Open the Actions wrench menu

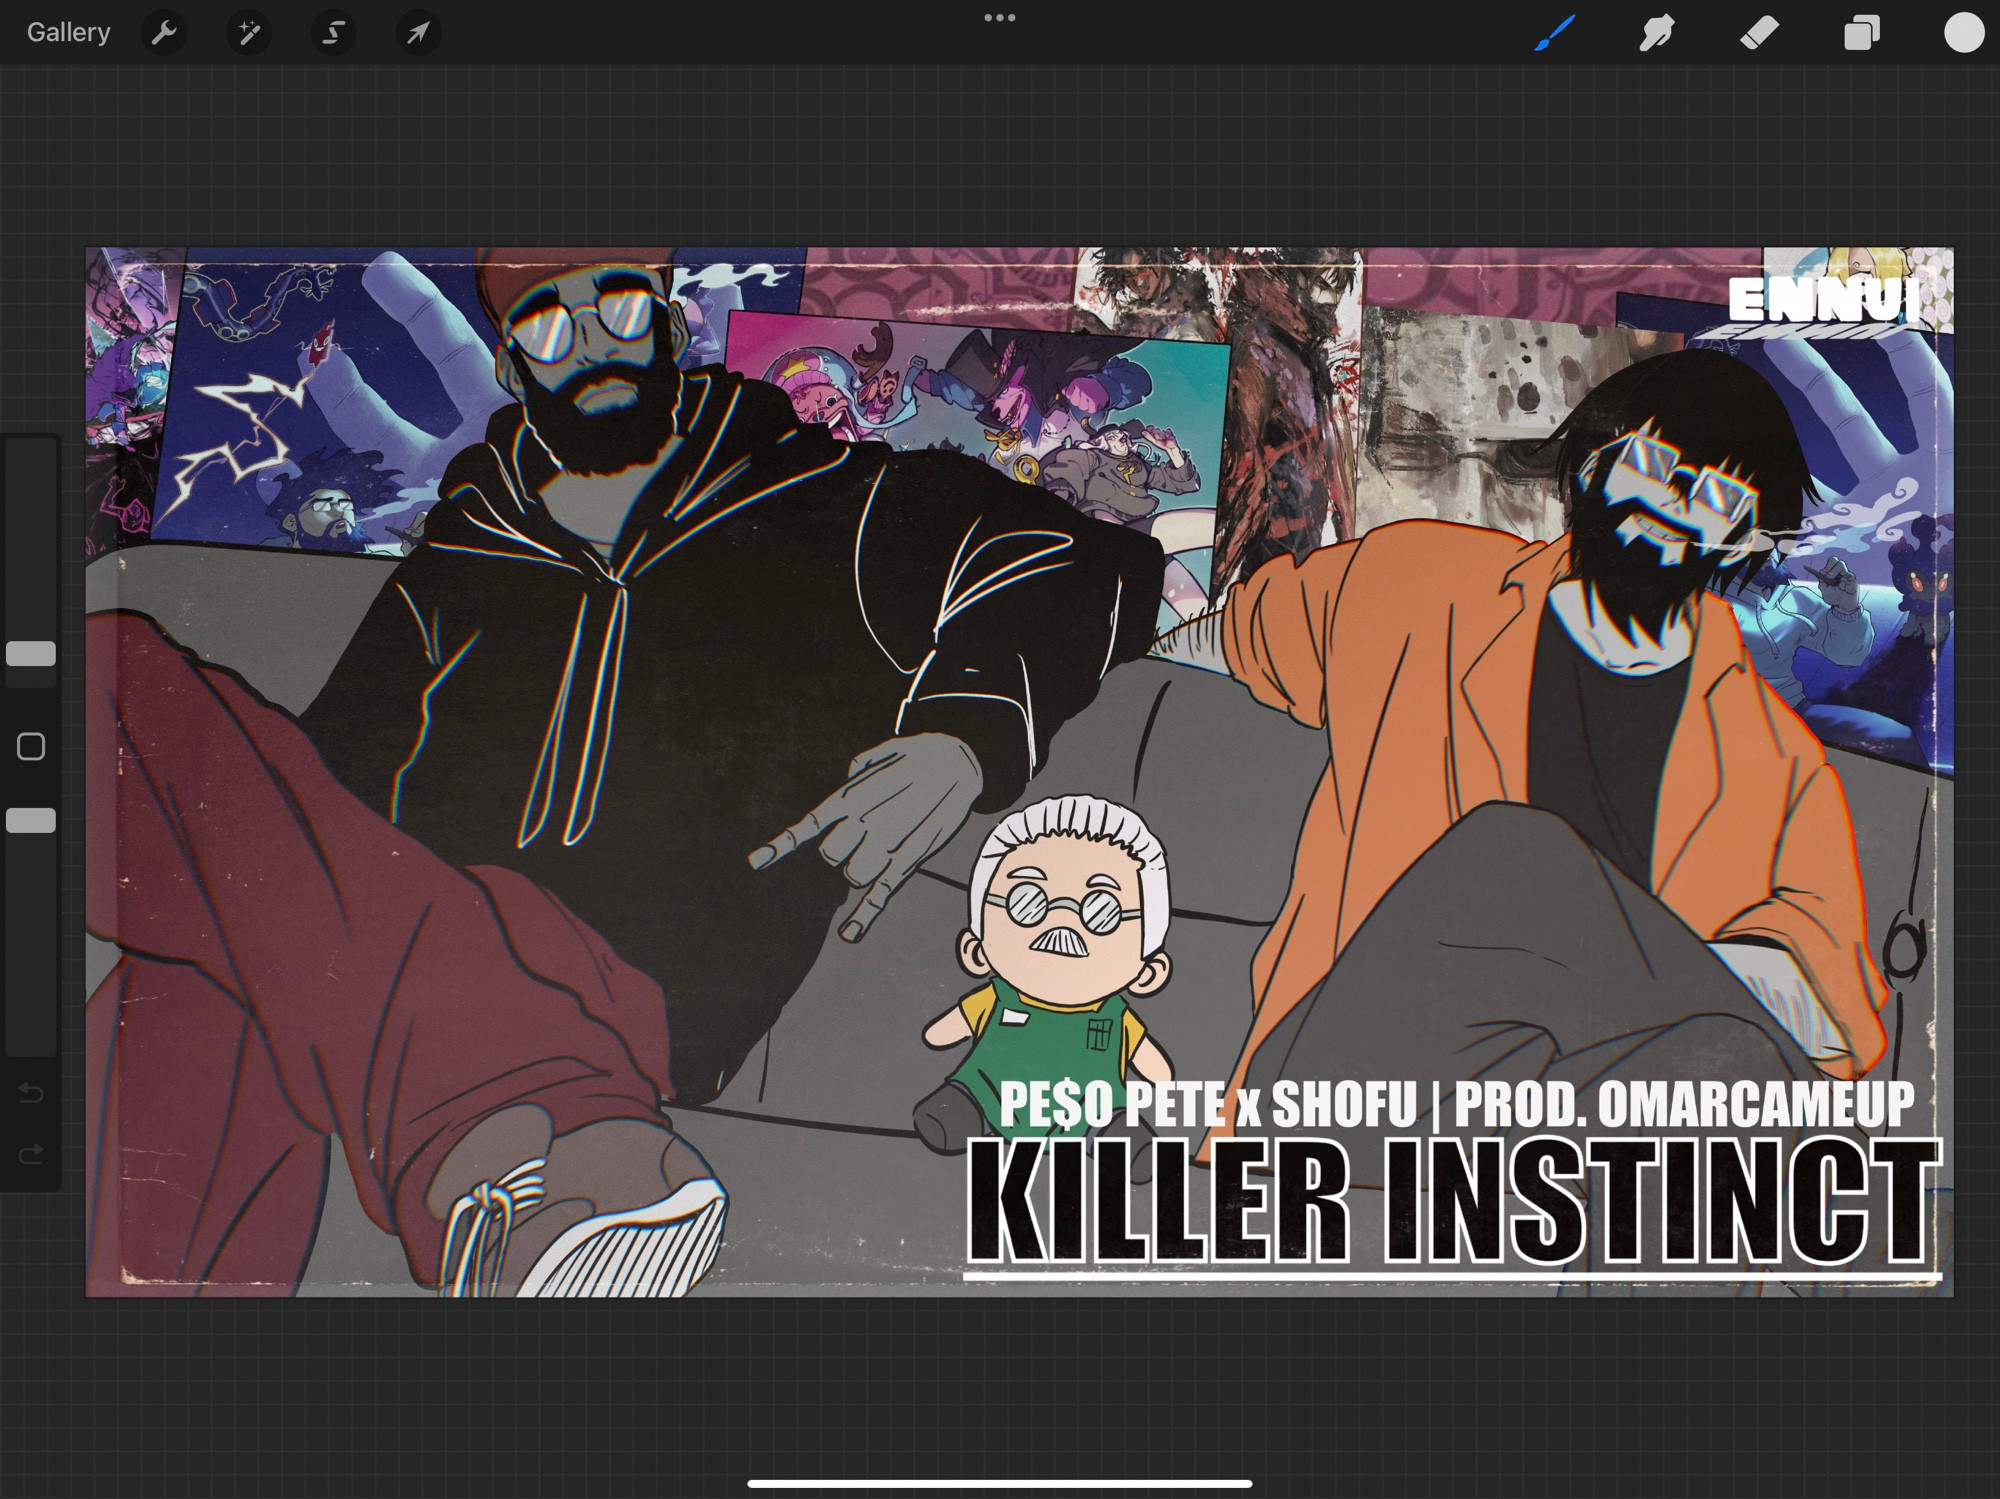coord(164,33)
